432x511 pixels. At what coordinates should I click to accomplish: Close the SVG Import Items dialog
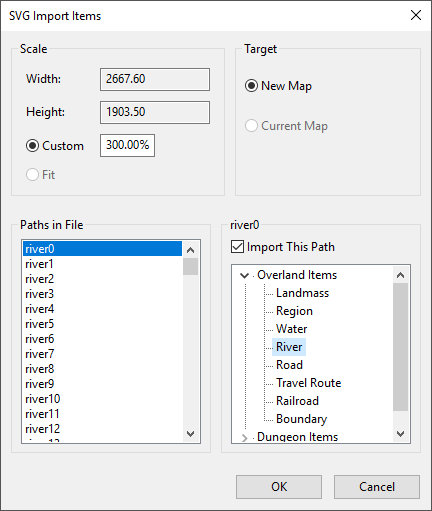pyautogui.click(x=416, y=15)
